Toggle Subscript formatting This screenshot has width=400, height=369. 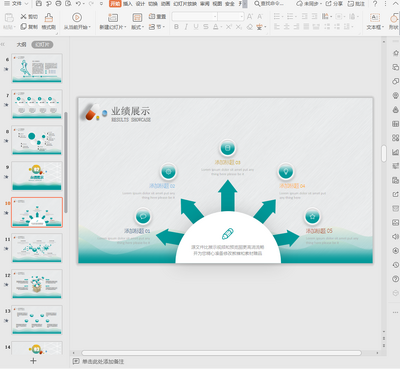coord(239,27)
